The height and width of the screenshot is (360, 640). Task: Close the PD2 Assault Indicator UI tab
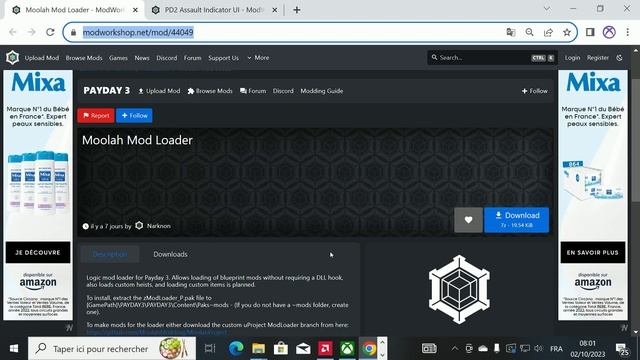(275, 10)
